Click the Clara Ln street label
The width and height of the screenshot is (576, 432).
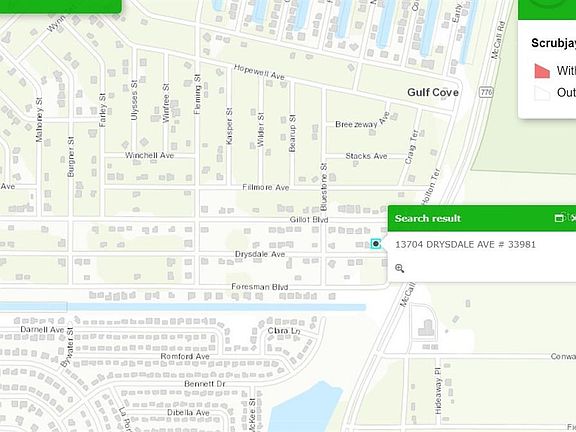coord(284,331)
